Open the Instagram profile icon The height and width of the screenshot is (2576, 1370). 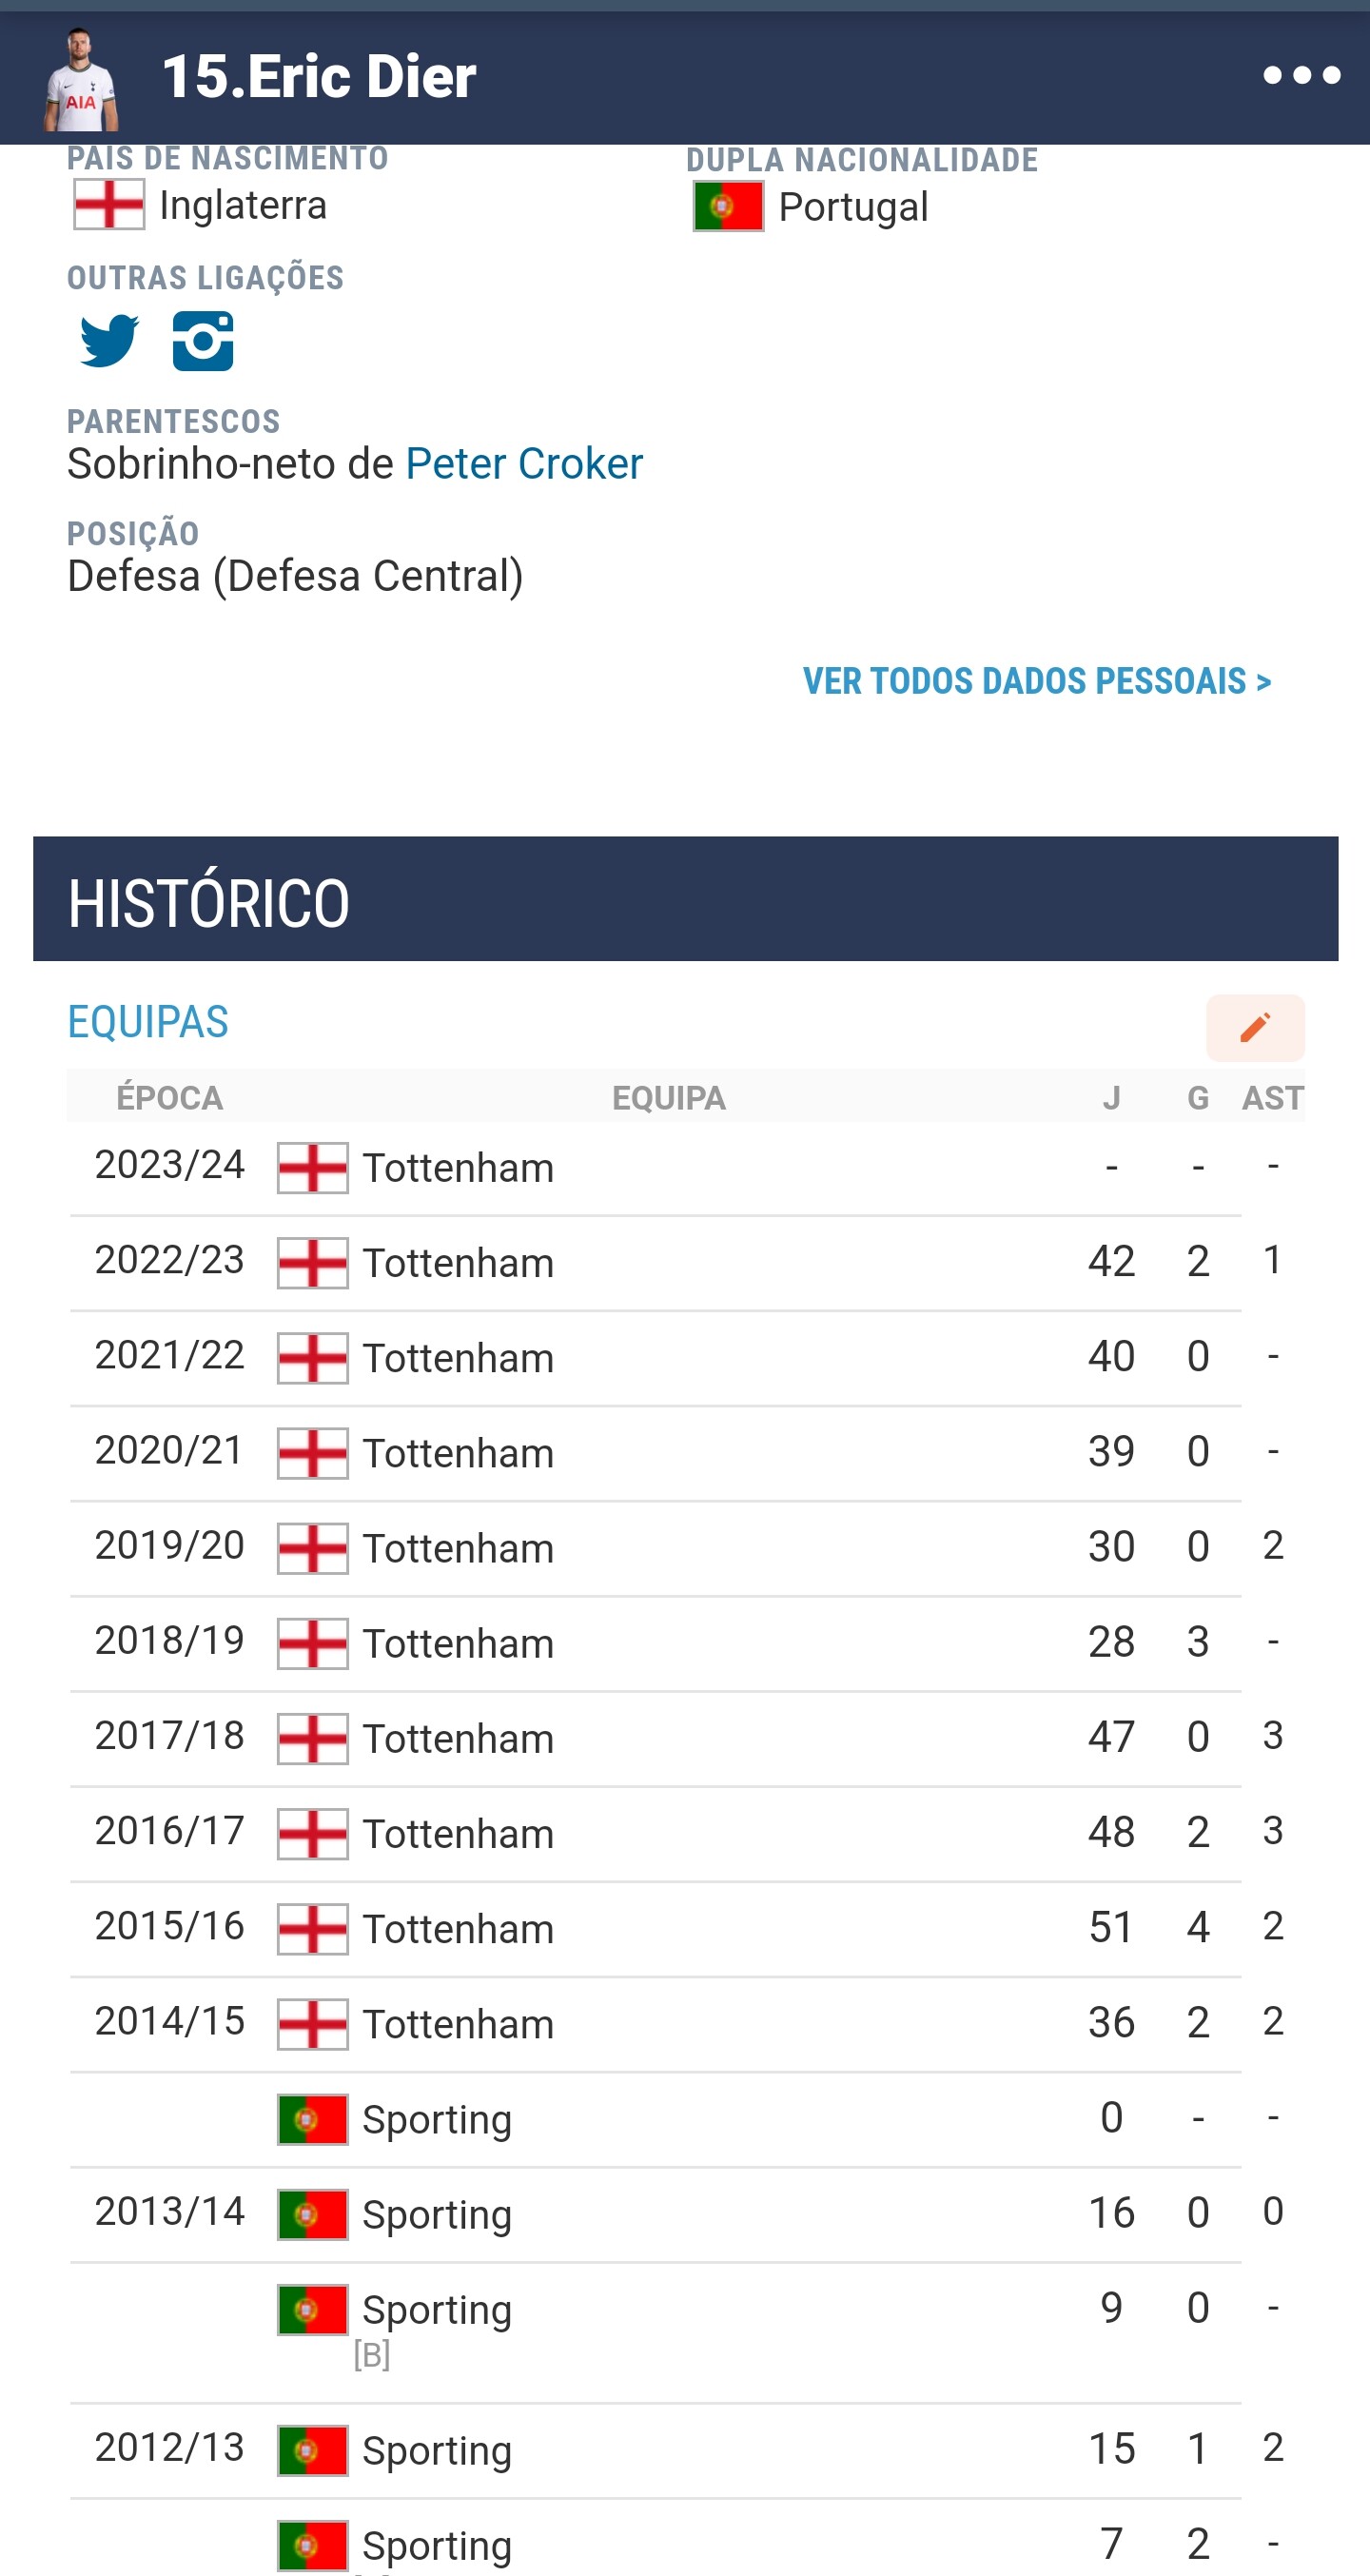[203, 341]
